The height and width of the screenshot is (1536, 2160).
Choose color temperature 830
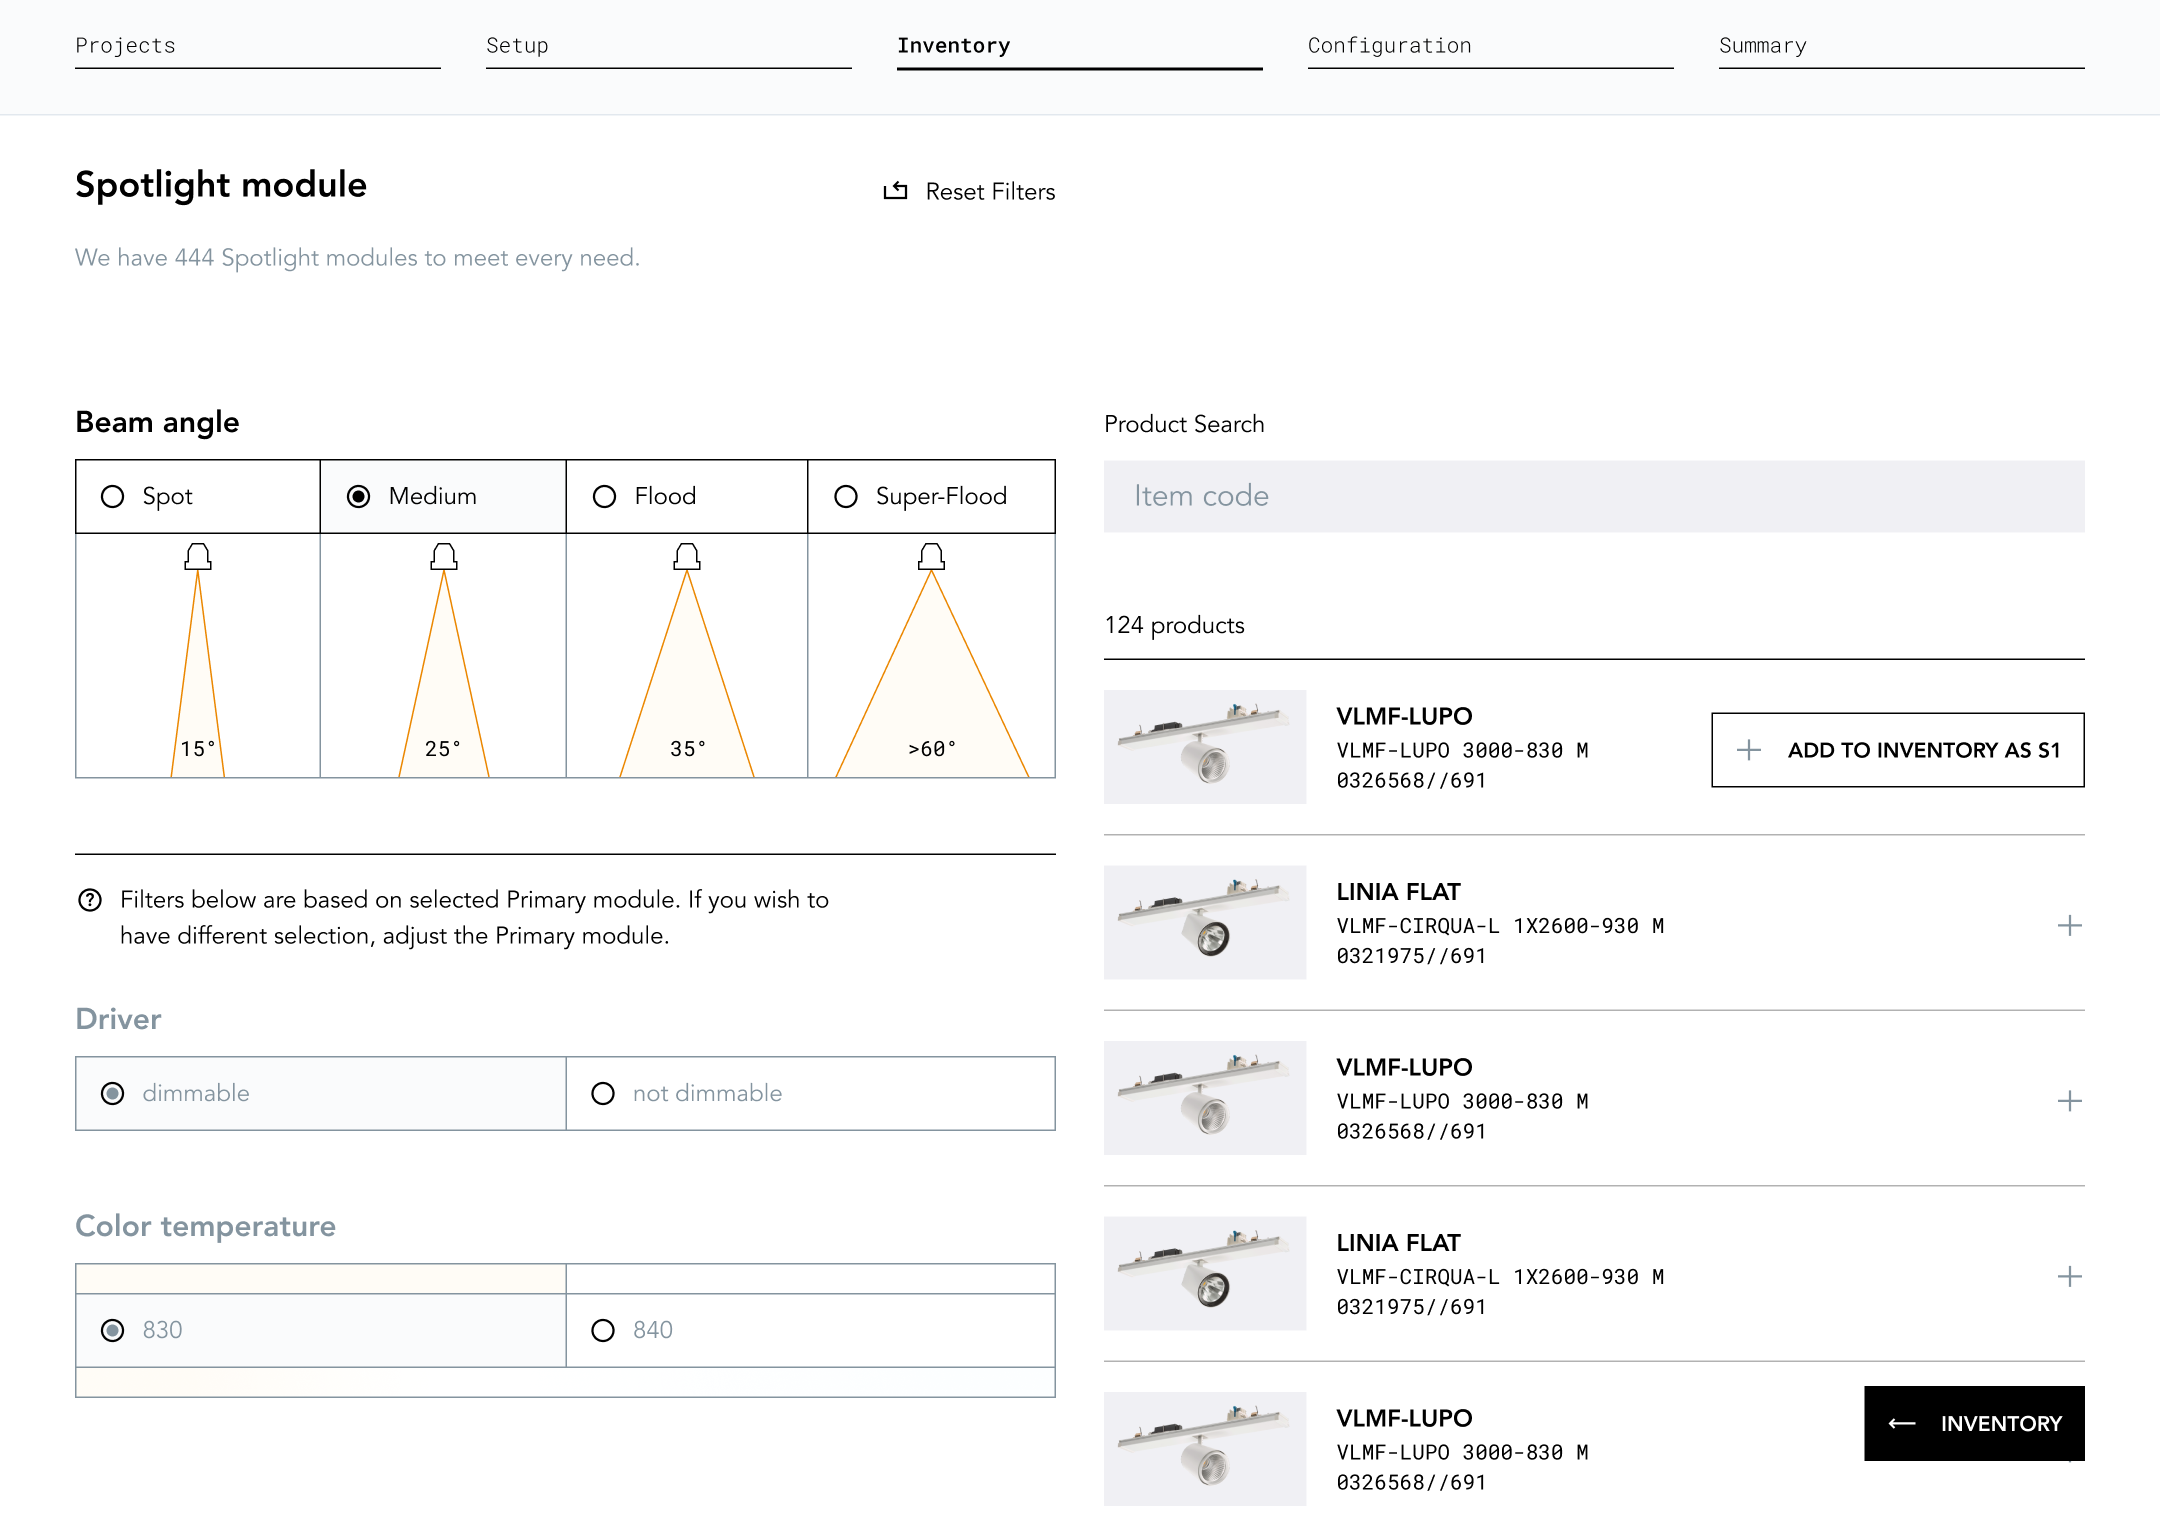click(321, 1330)
